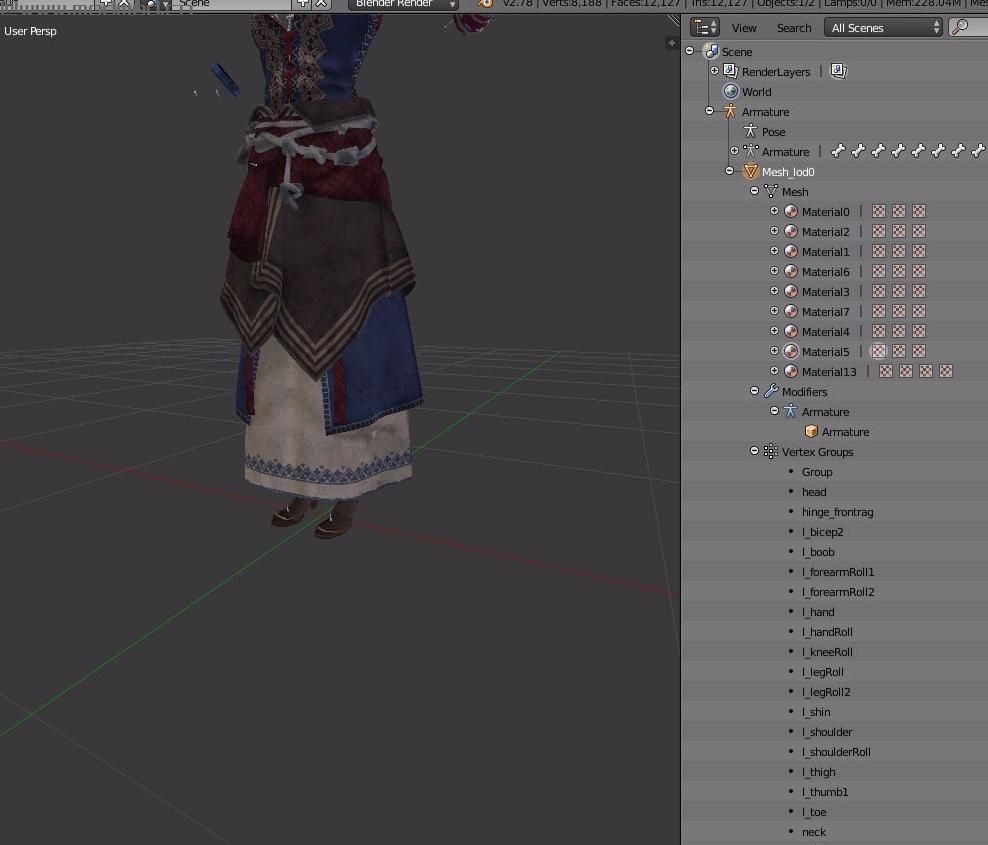This screenshot has height=845, width=988.
Task: Select the 'l_legRoll2' vertex group
Action: click(x=826, y=692)
